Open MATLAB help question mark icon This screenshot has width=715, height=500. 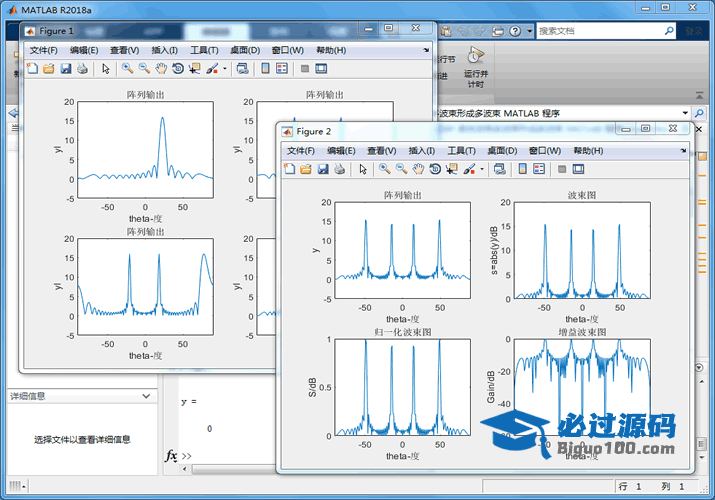(x=515, y=31)
